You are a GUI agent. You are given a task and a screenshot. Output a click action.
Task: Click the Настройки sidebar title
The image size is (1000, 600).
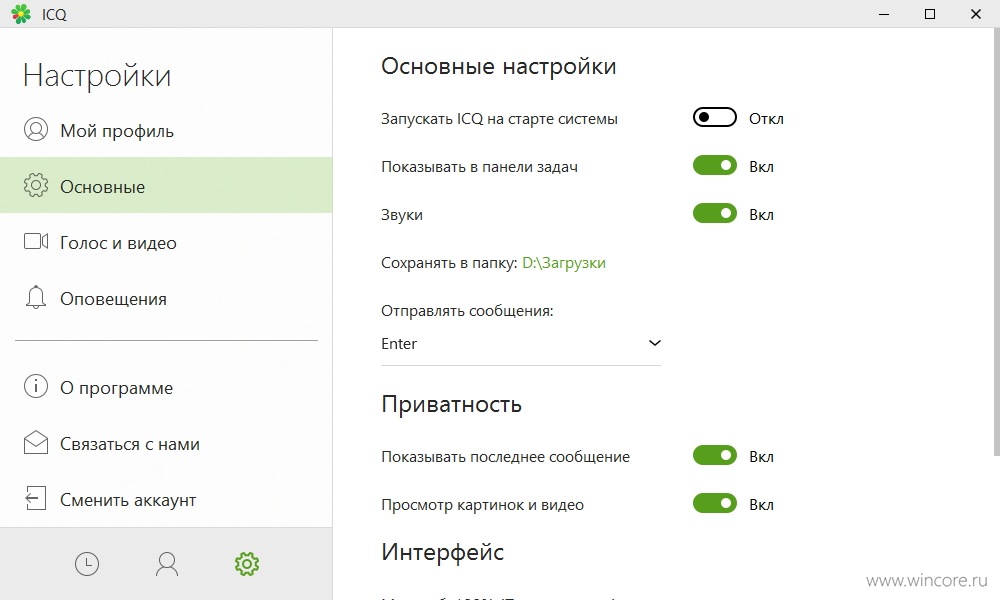tap(97, 75)
